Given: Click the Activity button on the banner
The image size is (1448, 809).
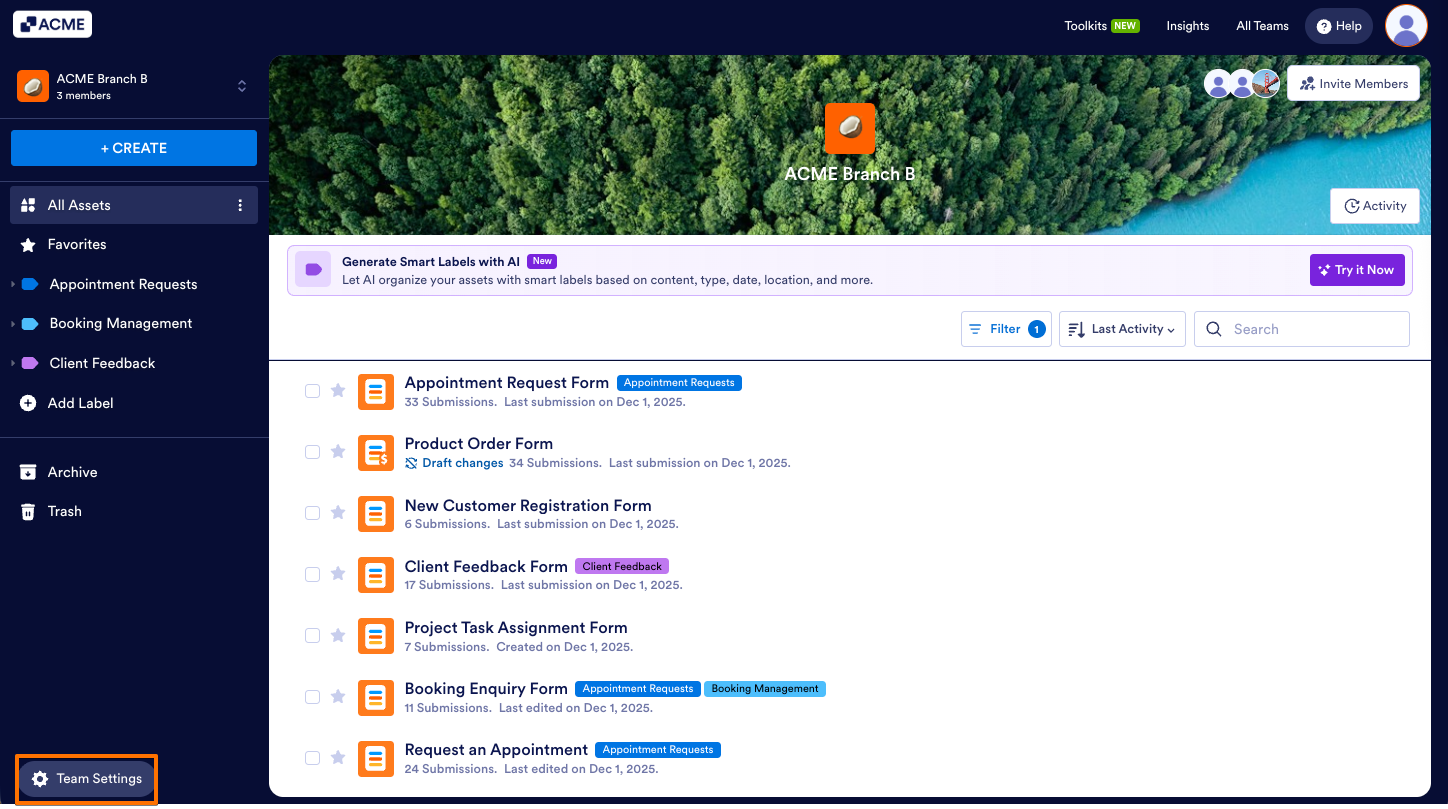Looking at the screenshot, I should pyautogui.click(x=1375, y=206).
